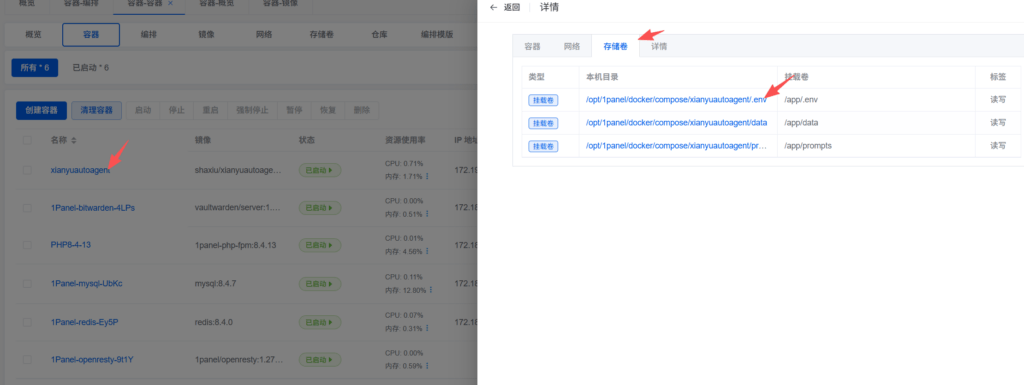Go to 网络 section in container nav

264,35
